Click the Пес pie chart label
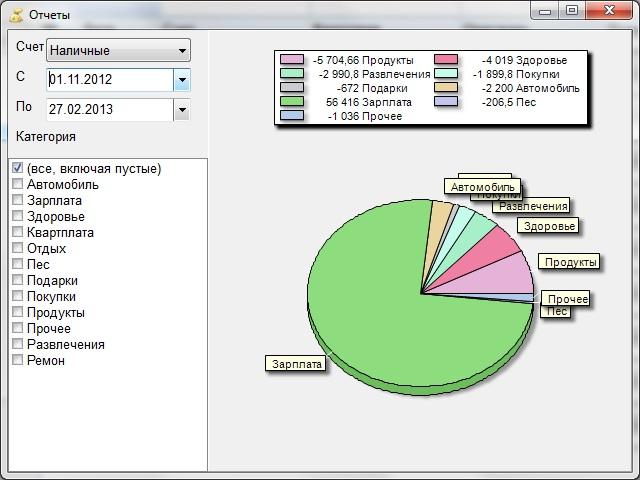Viewport: 640px width, 480px height. pos(556,311)
